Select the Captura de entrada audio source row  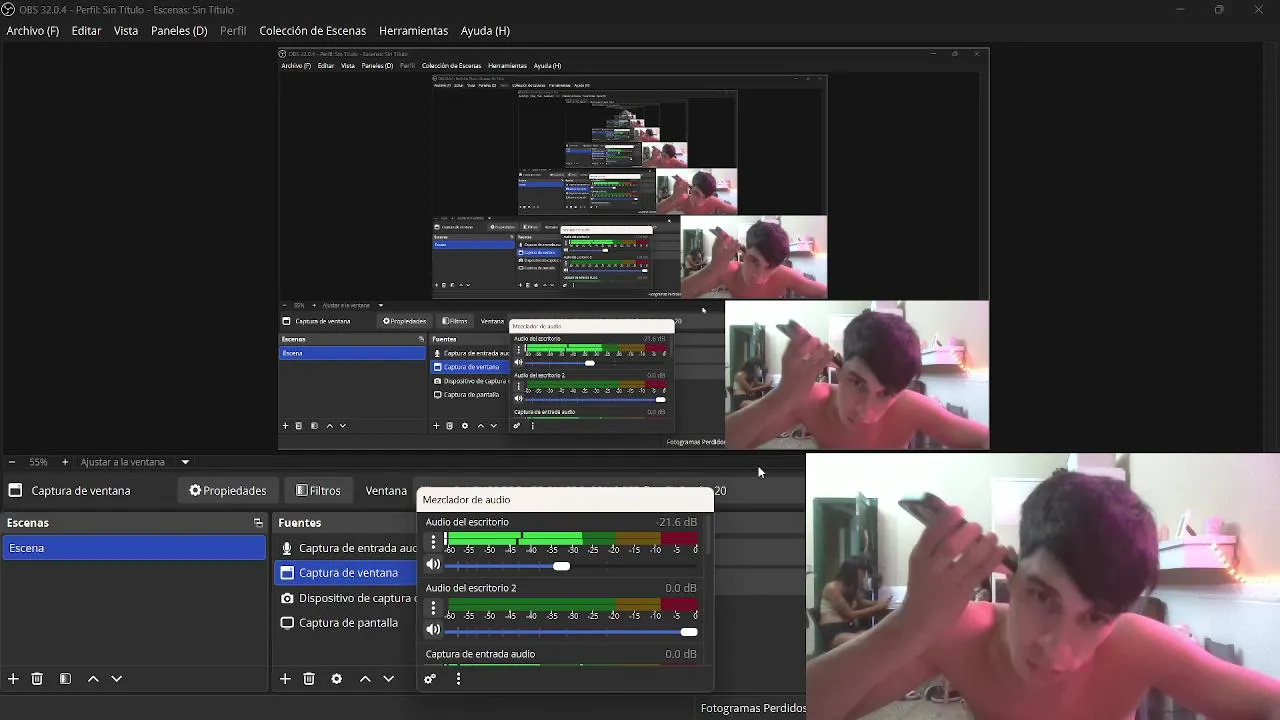347,548
